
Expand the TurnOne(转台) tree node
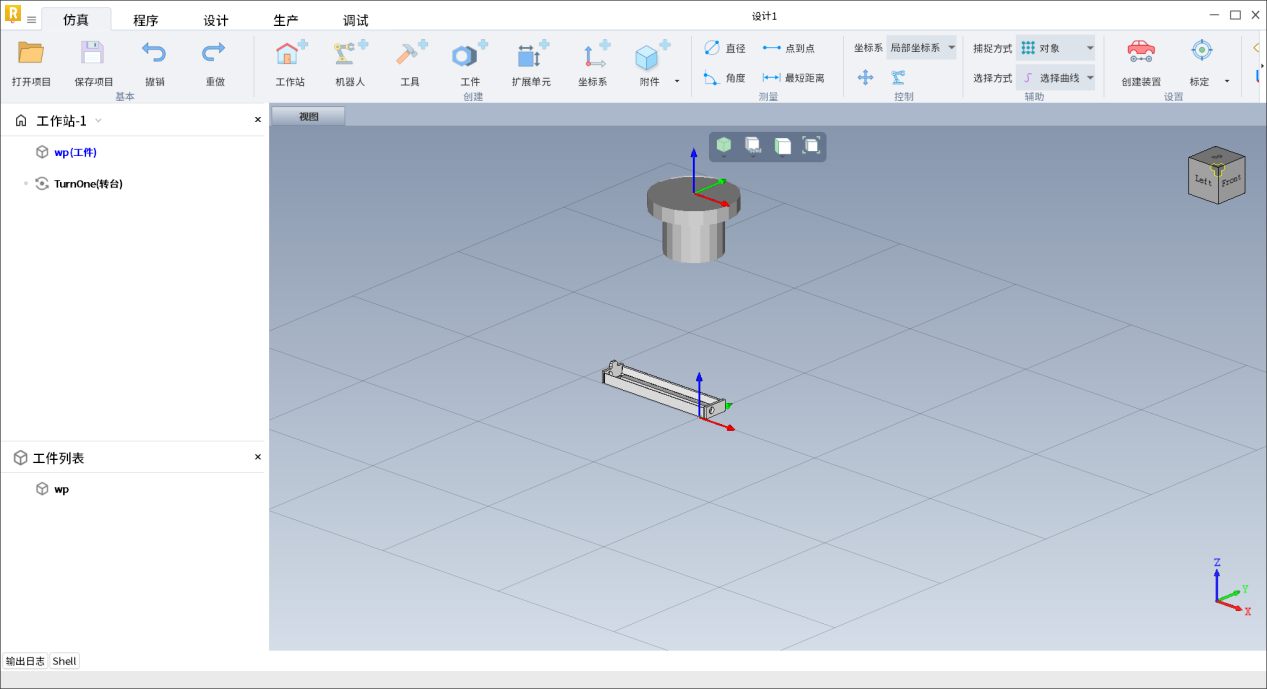point(26,184)
